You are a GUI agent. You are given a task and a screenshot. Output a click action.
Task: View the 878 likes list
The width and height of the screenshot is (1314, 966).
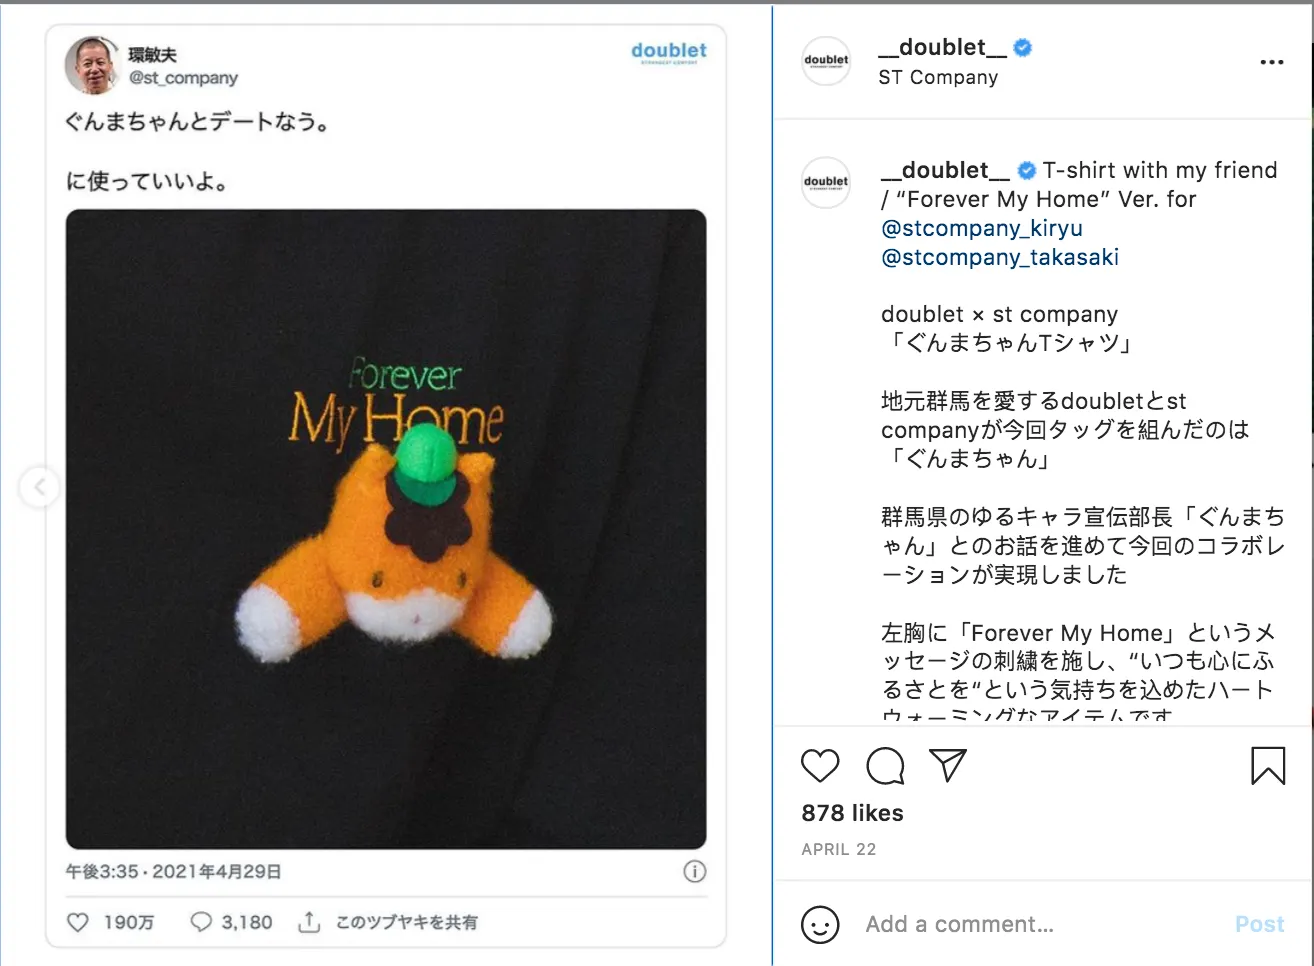(852, 813)
